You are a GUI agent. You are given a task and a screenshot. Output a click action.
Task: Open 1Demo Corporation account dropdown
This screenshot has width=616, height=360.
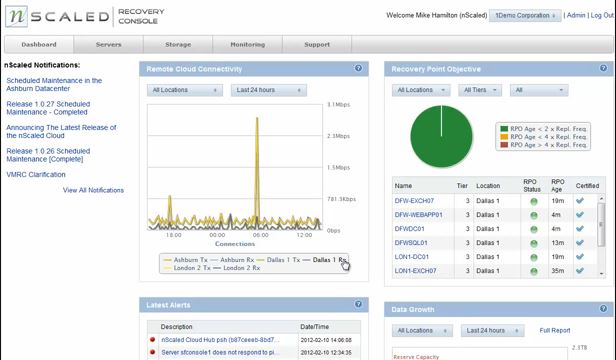point(525,15)
